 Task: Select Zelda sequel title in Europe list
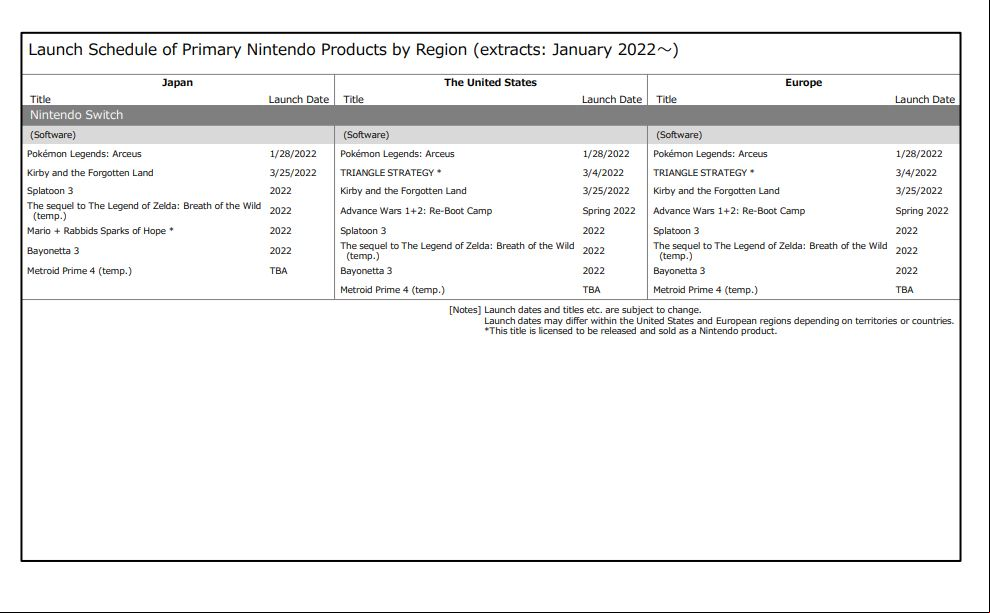[x=770, y=251]
